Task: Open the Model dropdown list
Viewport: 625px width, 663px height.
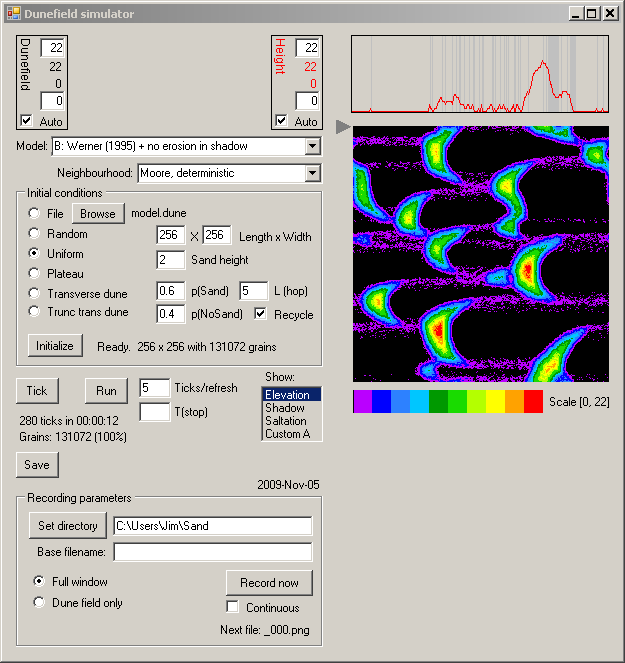Action: [x=312, y=147]
